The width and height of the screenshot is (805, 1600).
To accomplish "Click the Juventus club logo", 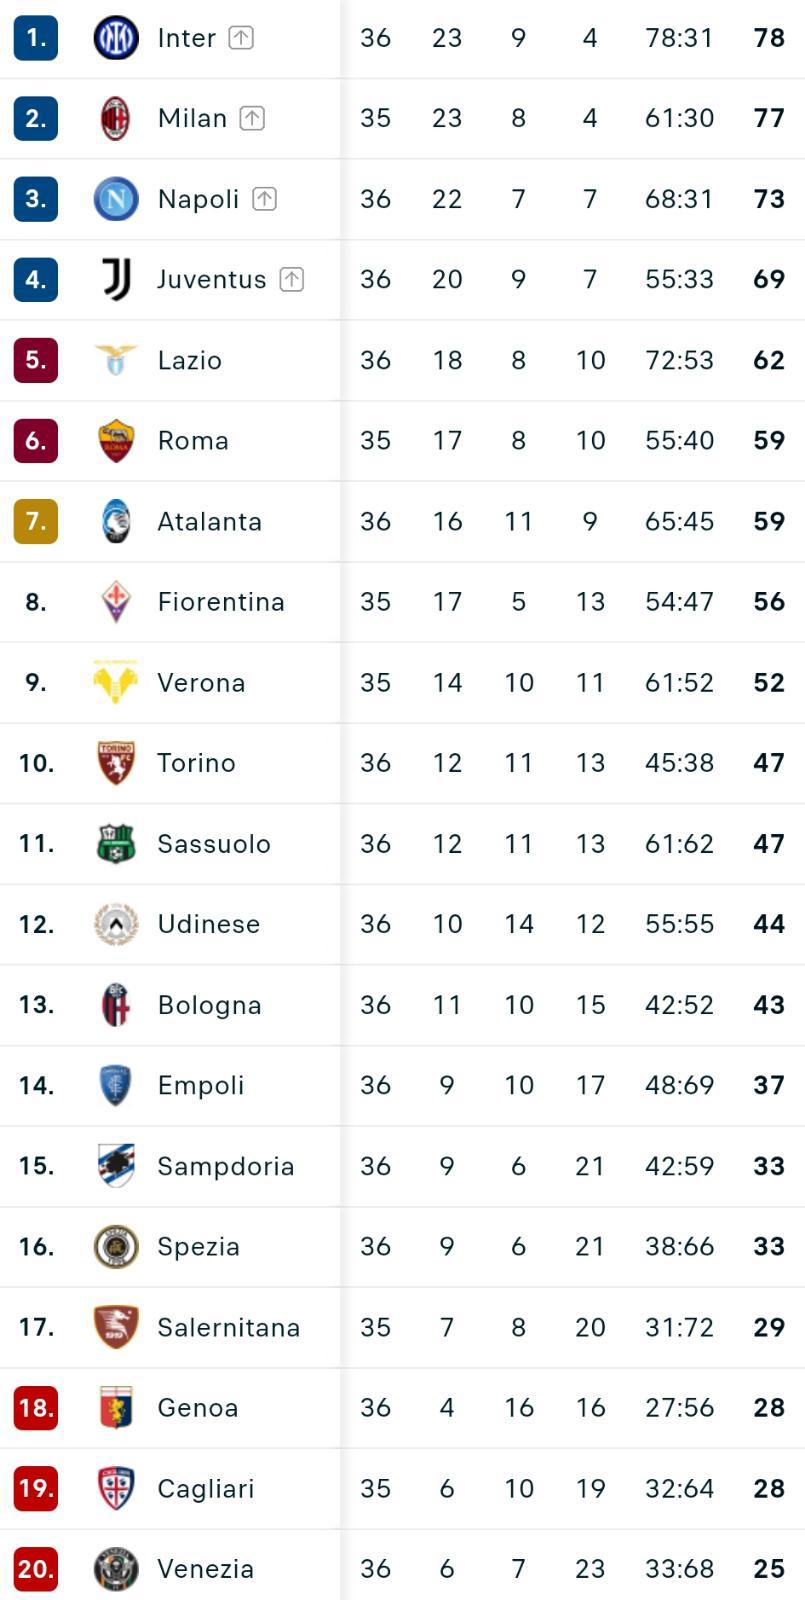I will point(115,279).
